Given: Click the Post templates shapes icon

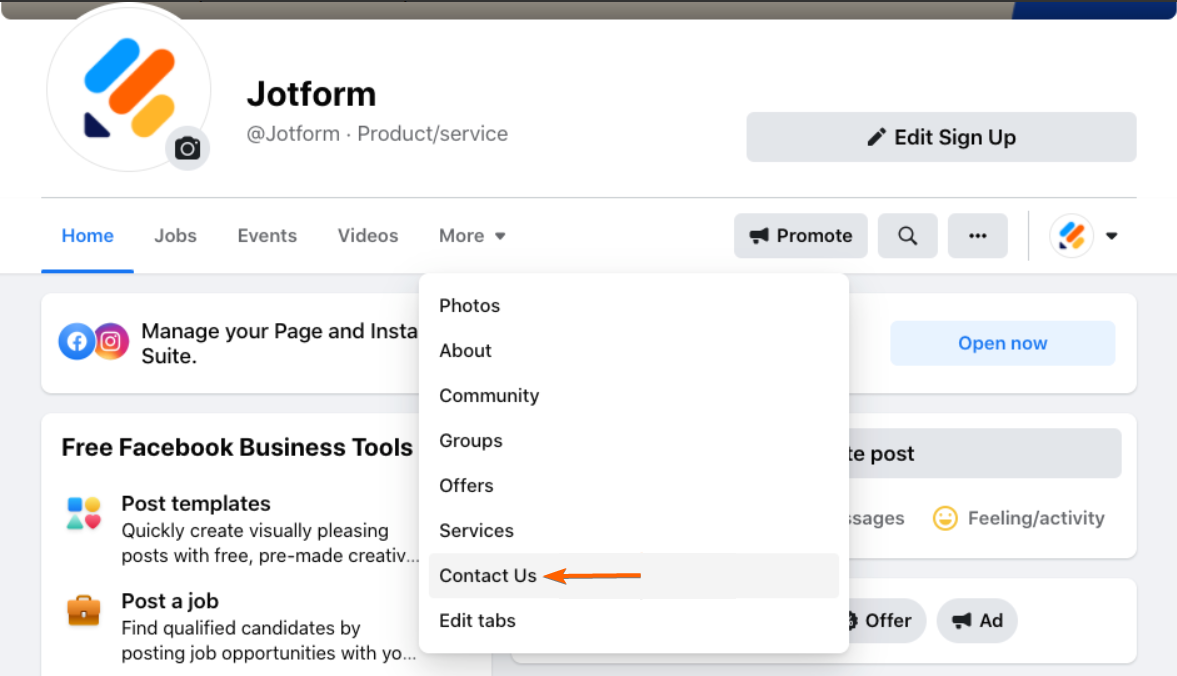Looking at the screenshot, I should pos(84,514).
